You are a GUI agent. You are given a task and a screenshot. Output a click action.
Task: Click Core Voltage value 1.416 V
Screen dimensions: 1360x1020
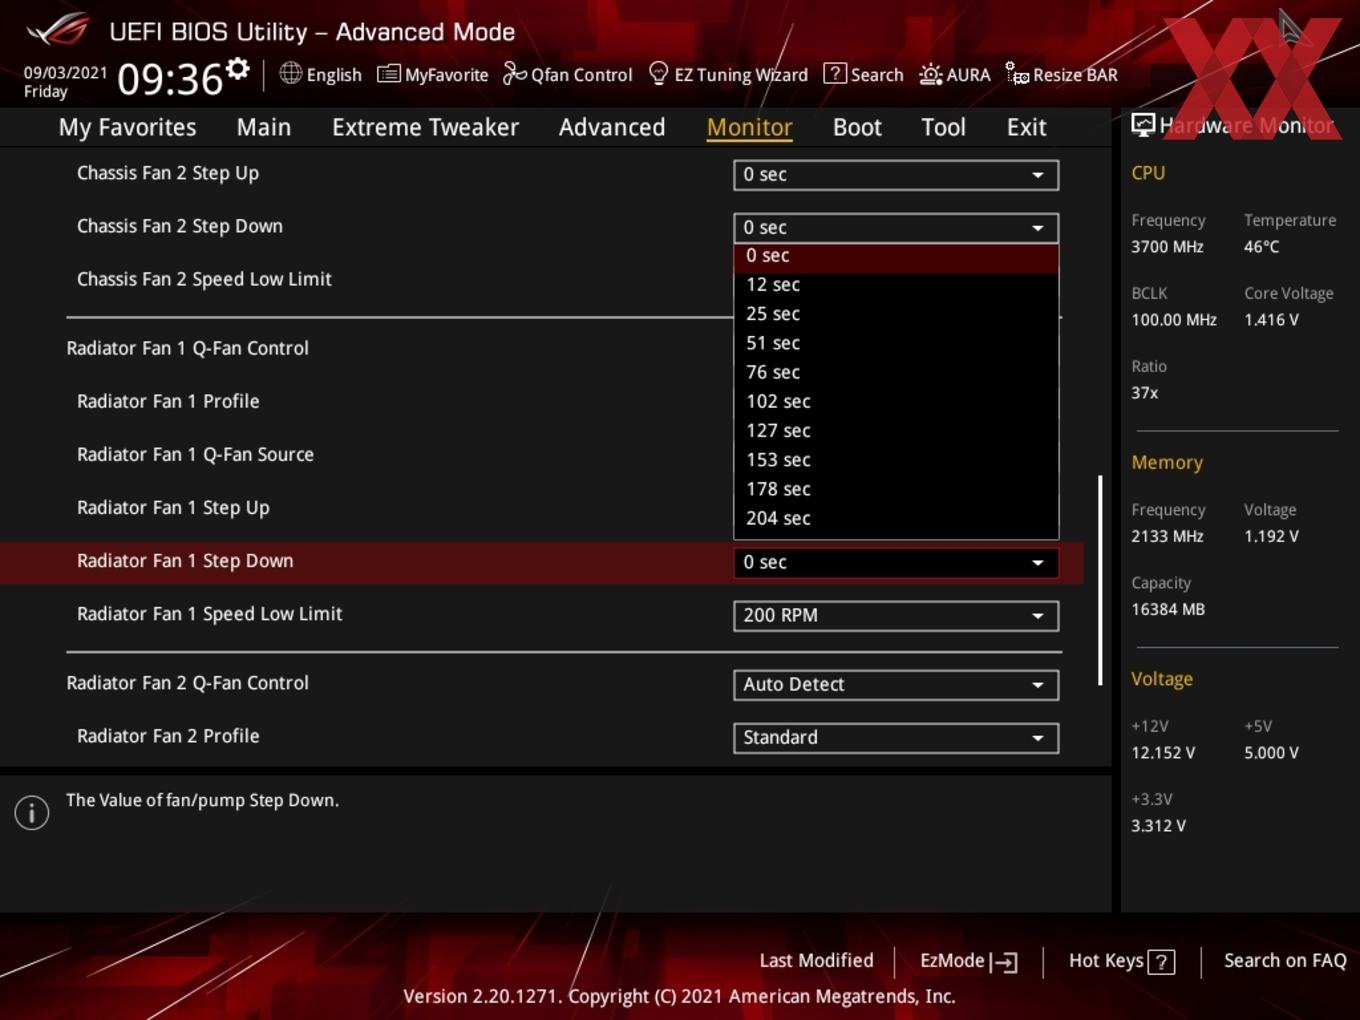coord(1271,320)
